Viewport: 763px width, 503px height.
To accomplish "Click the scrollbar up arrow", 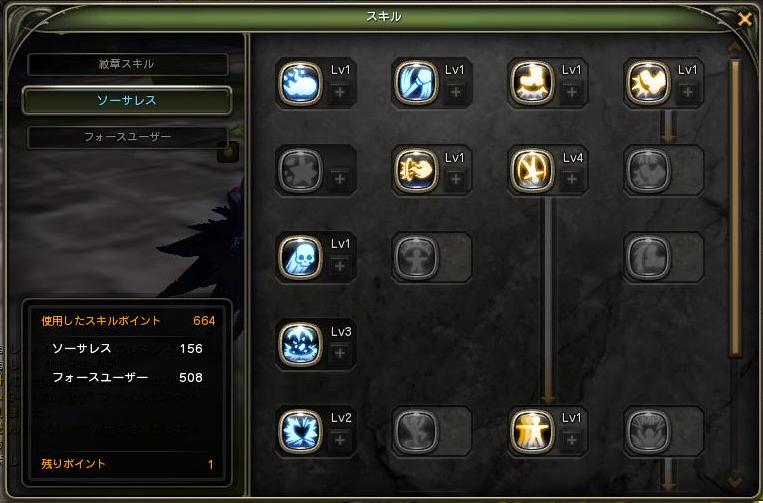I will pos(735,48).
